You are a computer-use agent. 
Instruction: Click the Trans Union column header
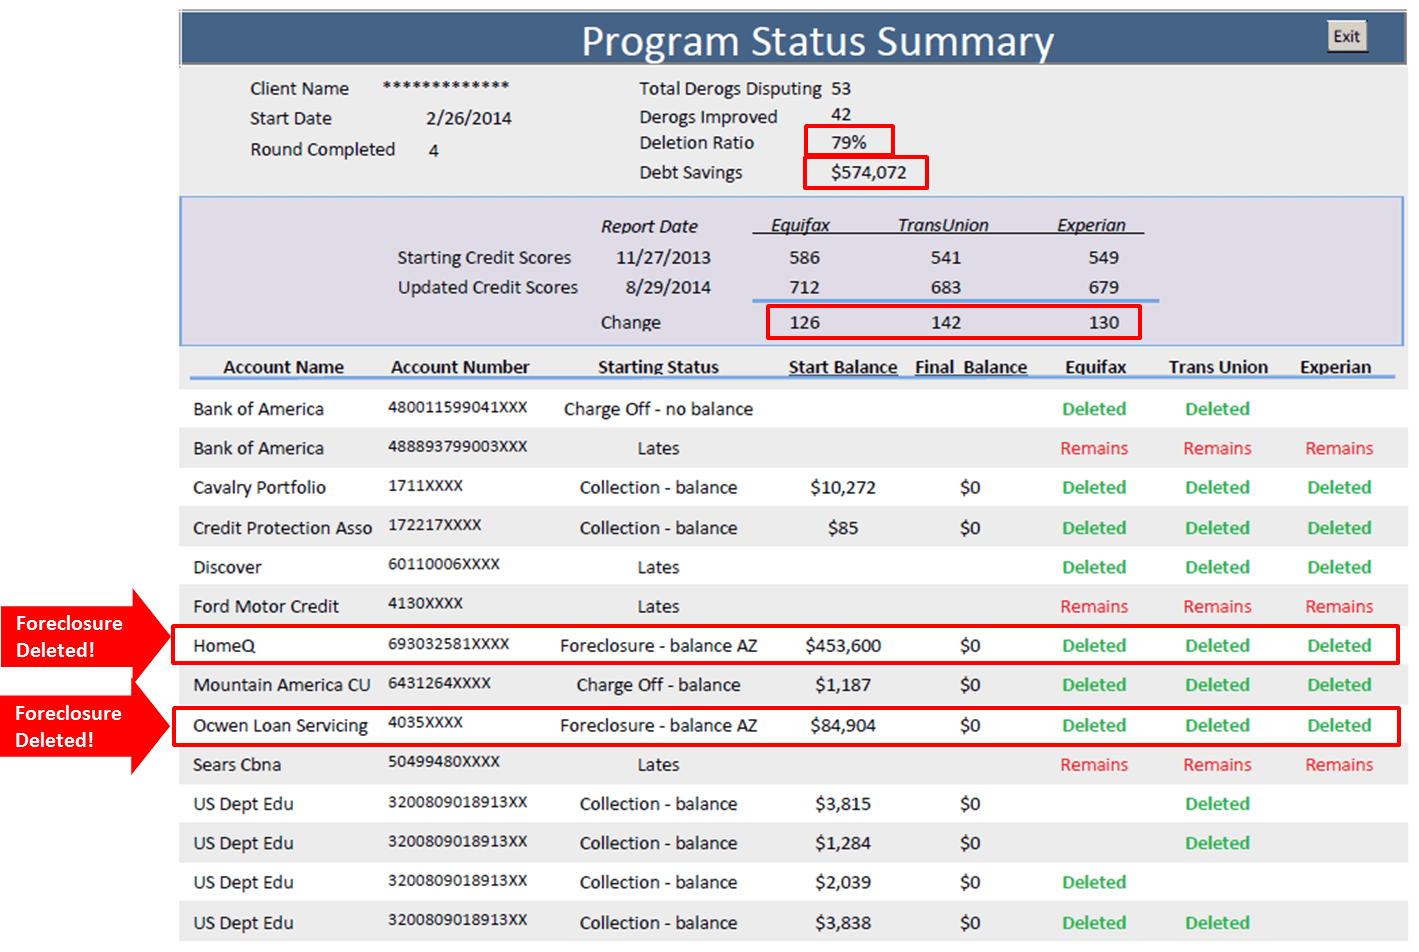point(1217,367)
